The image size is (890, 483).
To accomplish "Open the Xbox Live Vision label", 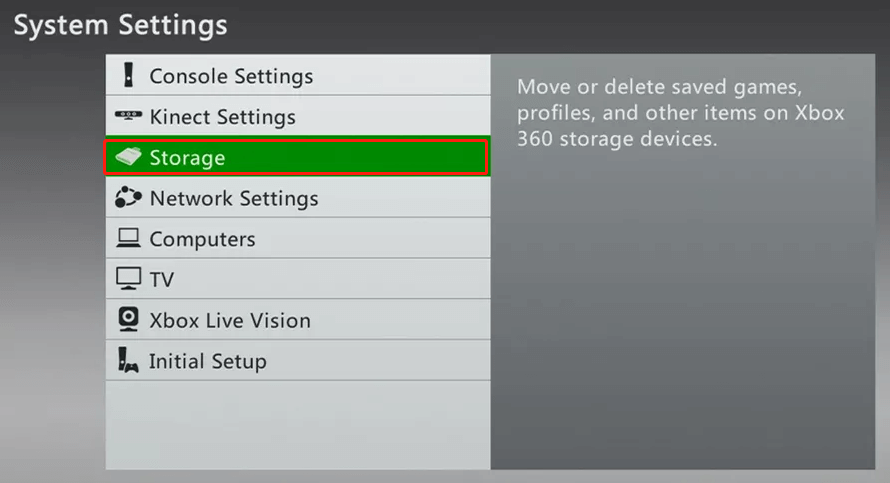I will (x=230, y=321).
